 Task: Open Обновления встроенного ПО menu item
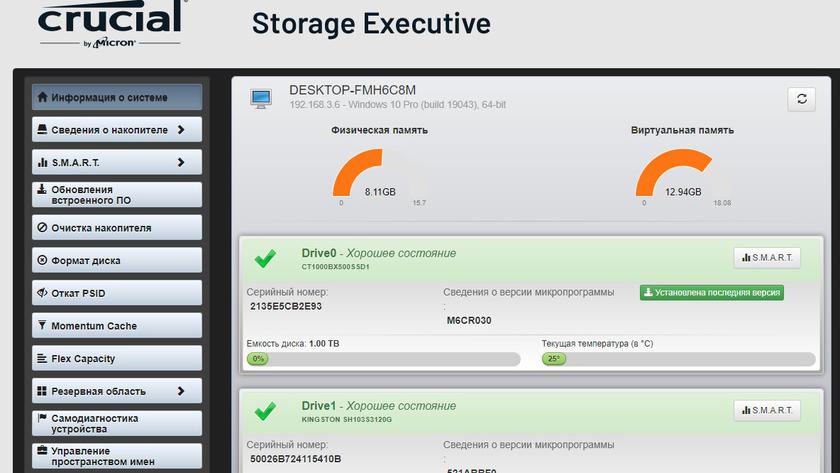point(117,194)
